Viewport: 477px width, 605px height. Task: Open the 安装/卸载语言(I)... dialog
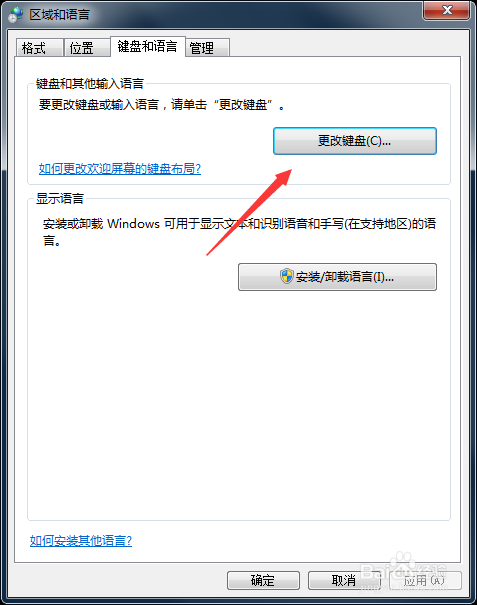337,277
